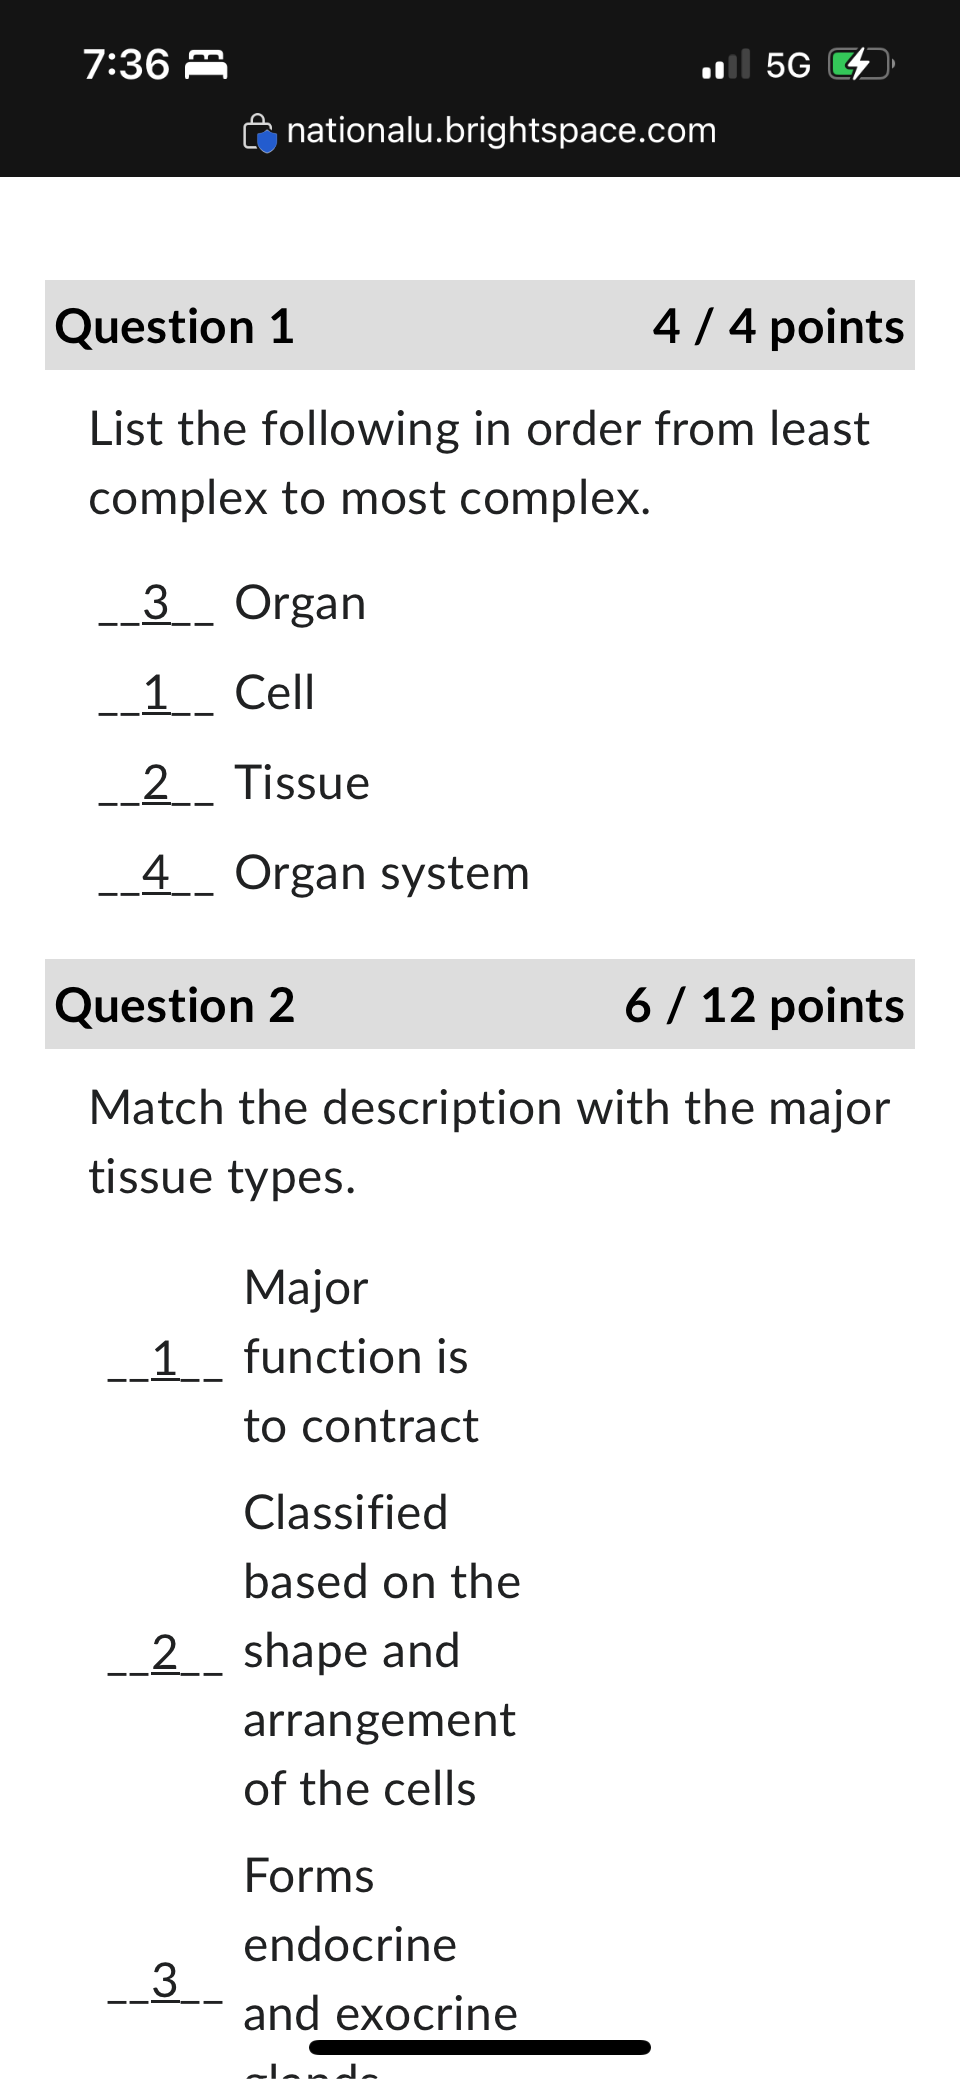Viewport: 960px width, 2079px height.
Task: Tap the word 'Organ system' label
Action: pyautogui.click(x=382, y=872)
